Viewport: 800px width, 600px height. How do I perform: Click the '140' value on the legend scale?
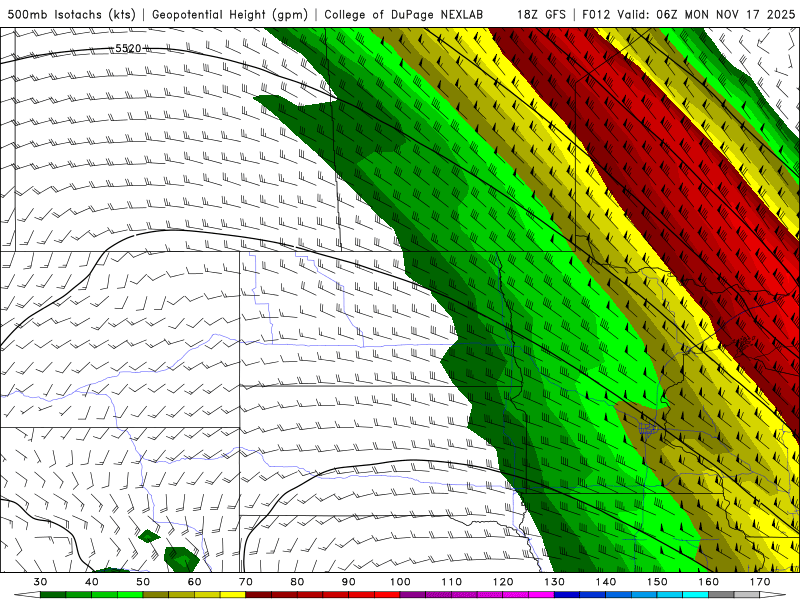point(606,582)
